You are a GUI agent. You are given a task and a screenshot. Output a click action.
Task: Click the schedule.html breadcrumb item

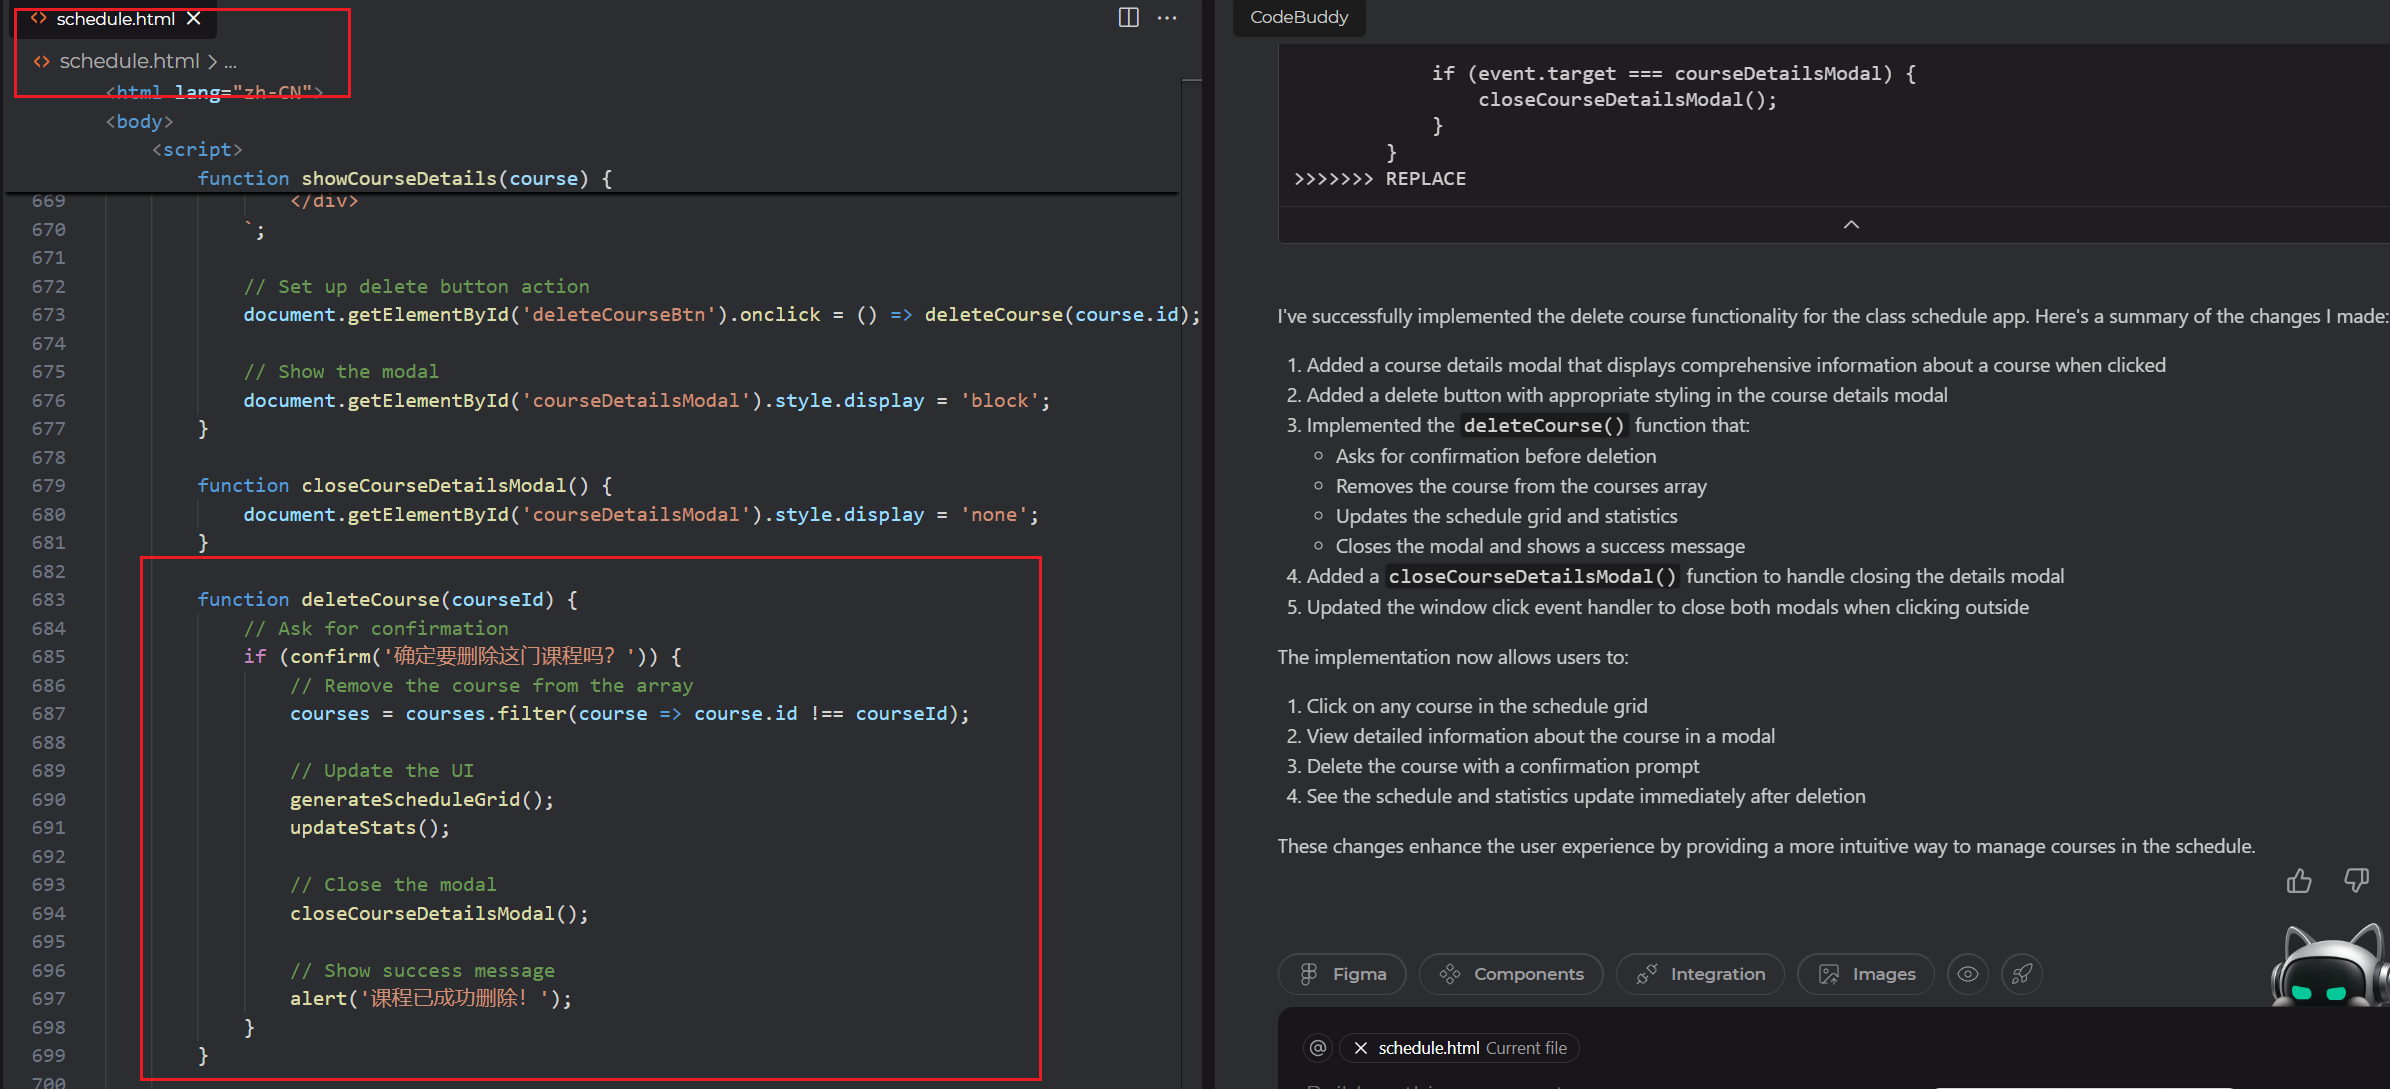(x=129, y=62)
